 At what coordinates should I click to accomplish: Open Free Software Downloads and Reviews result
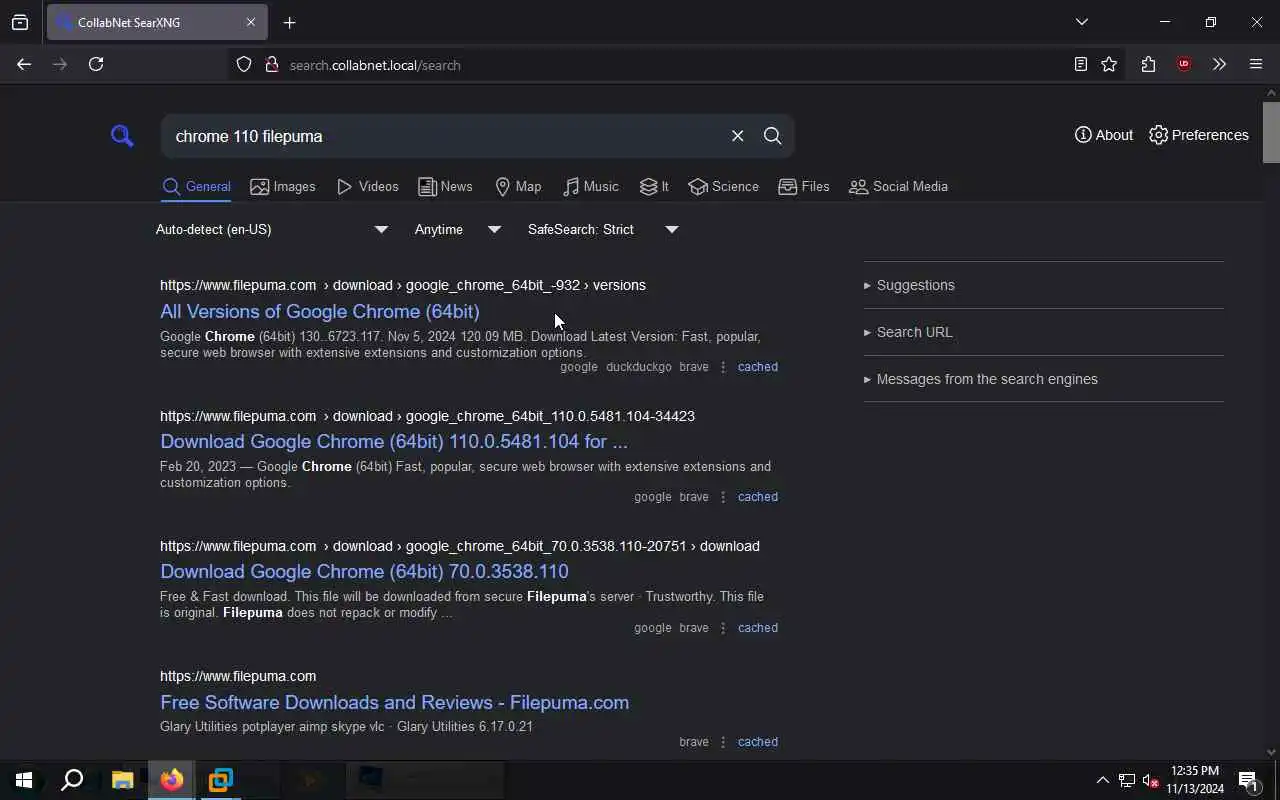point(394,702)
